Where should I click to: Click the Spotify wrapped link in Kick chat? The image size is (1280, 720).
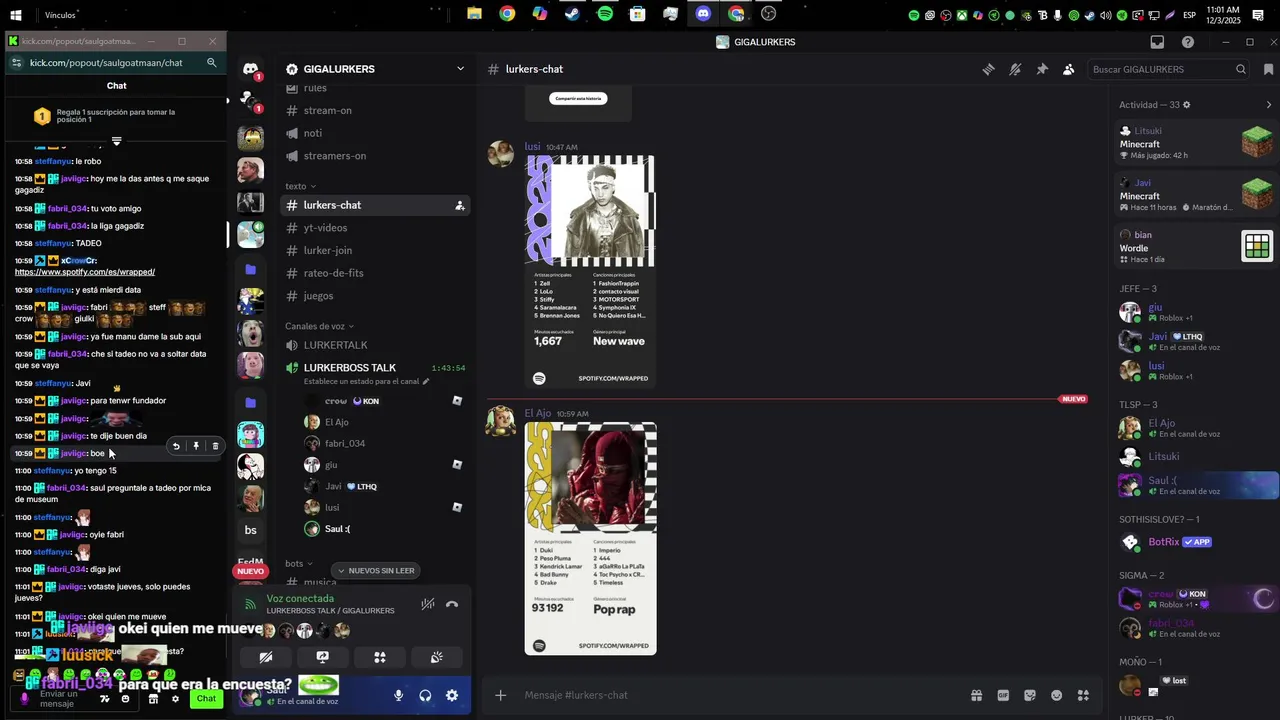coord(85,272)
